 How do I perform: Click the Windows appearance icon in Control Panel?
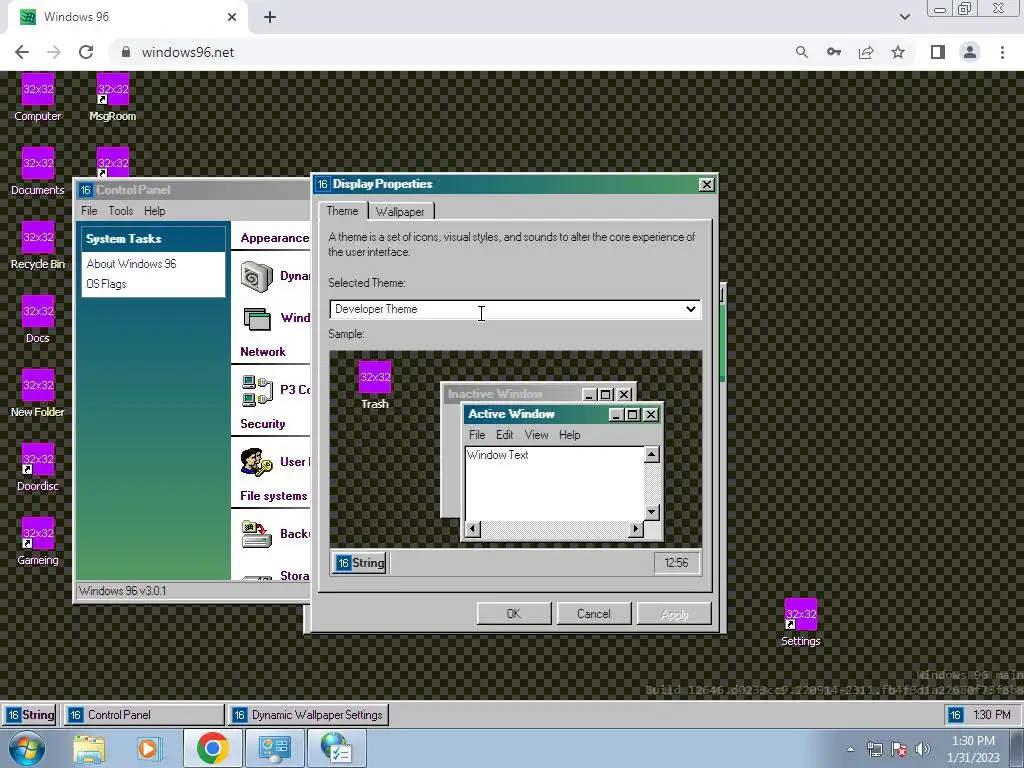point(257,319)
